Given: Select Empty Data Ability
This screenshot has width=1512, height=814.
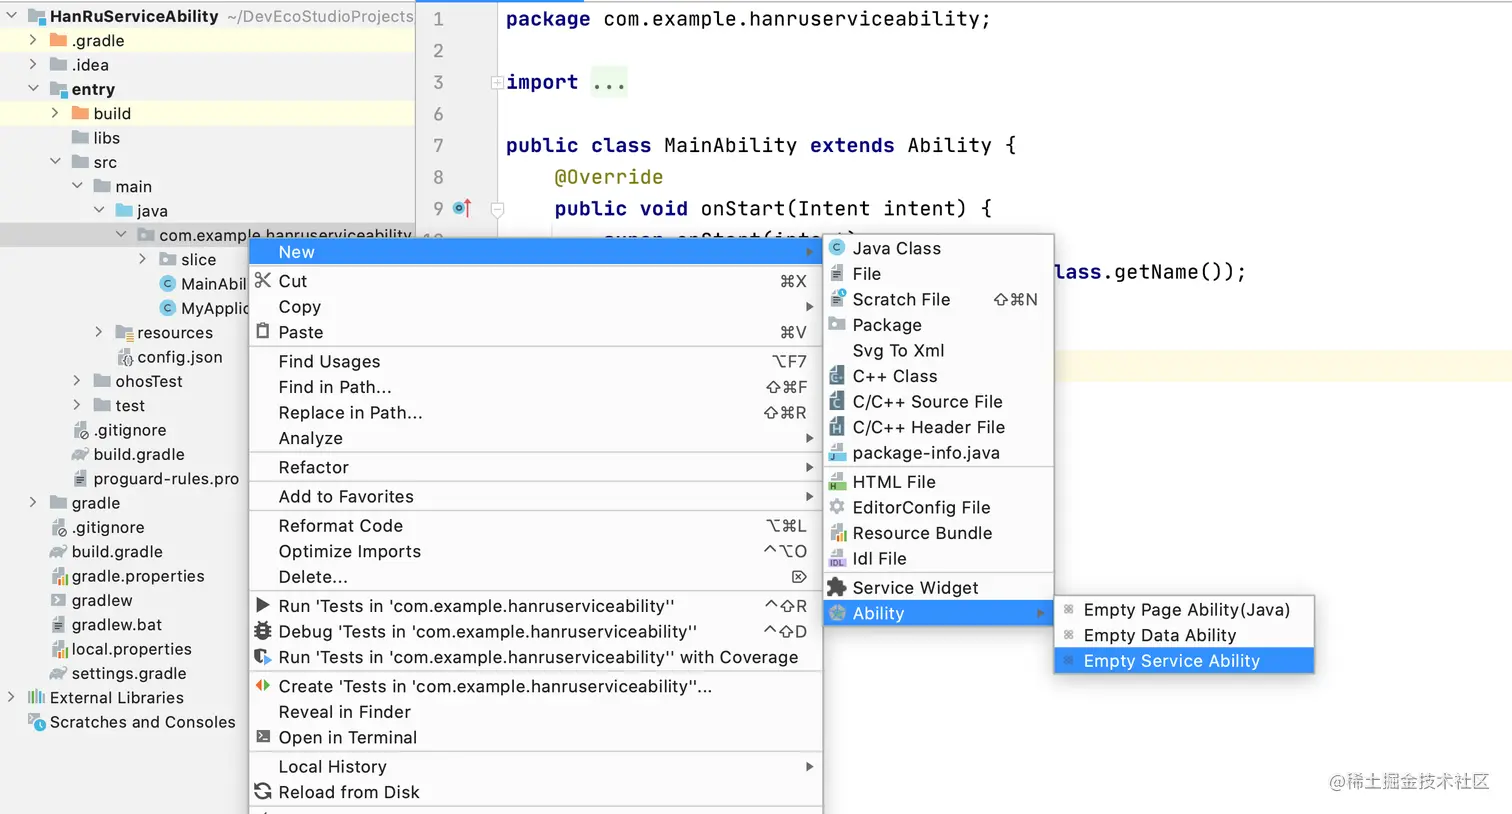Looking at the screenshot, I should point(1184,635).
